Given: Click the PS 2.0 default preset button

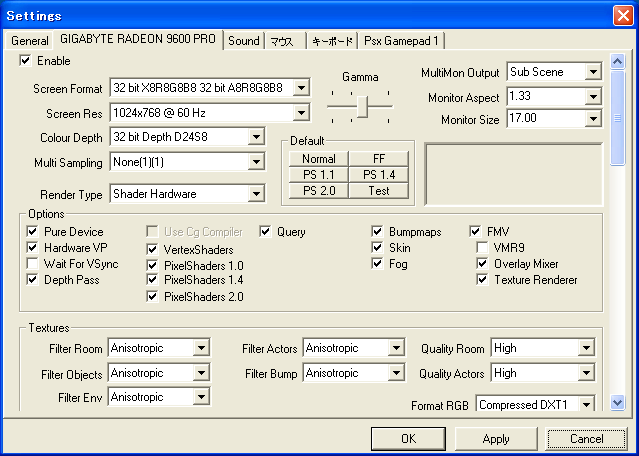Looking at the screenshot, I should [x=318, y=190].
